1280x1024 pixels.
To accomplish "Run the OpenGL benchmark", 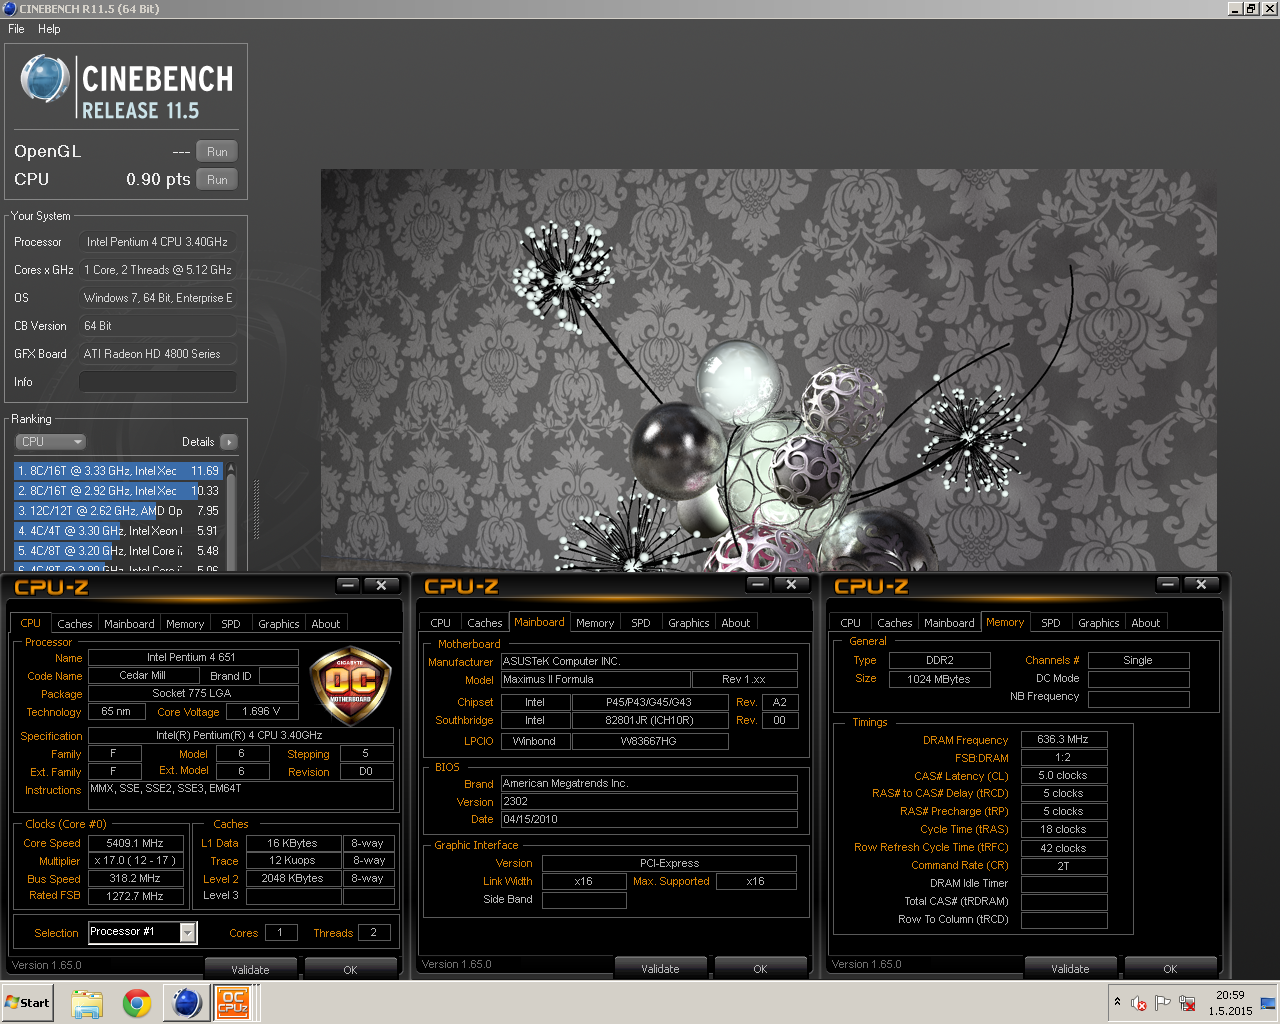I will point(217,151).
